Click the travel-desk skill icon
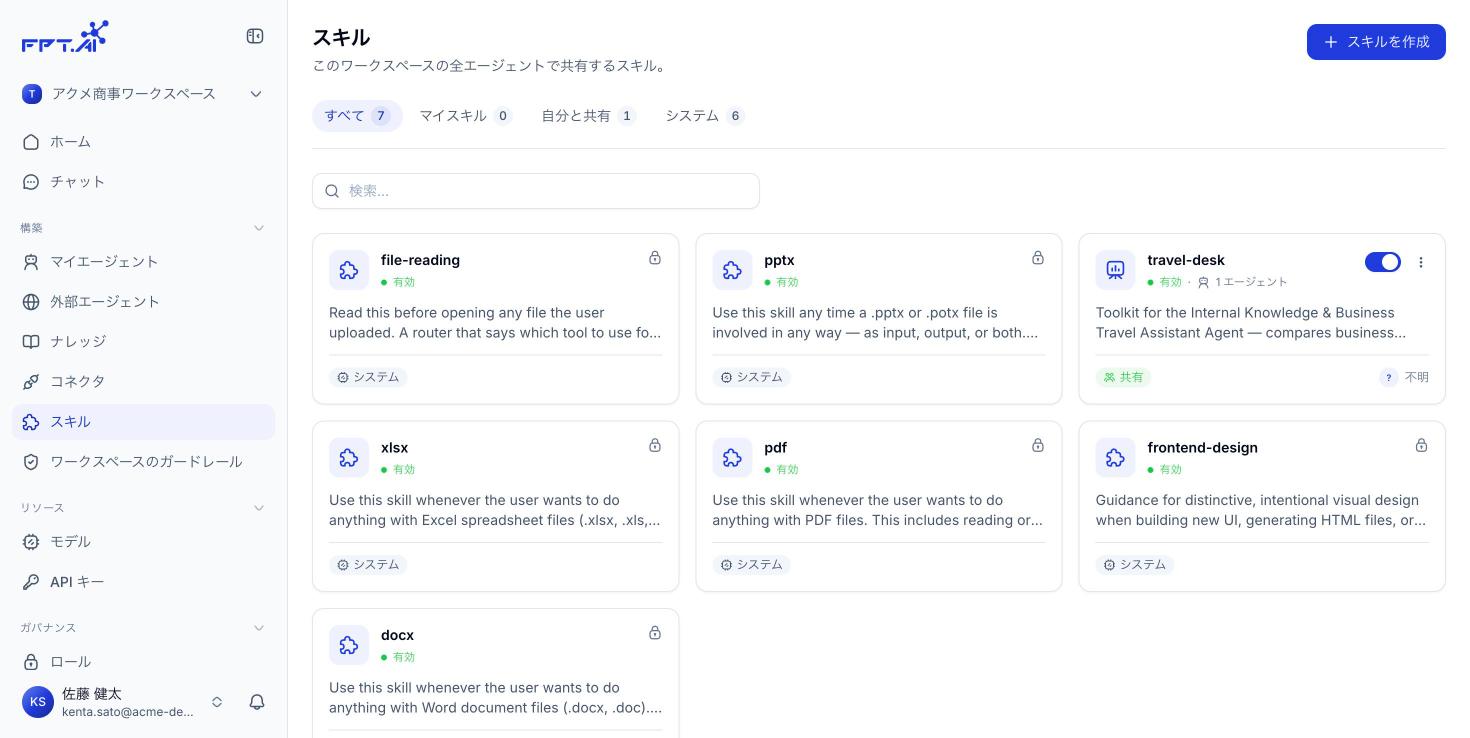Viewport: 1470px width, 738px height. click(1115, 270)
